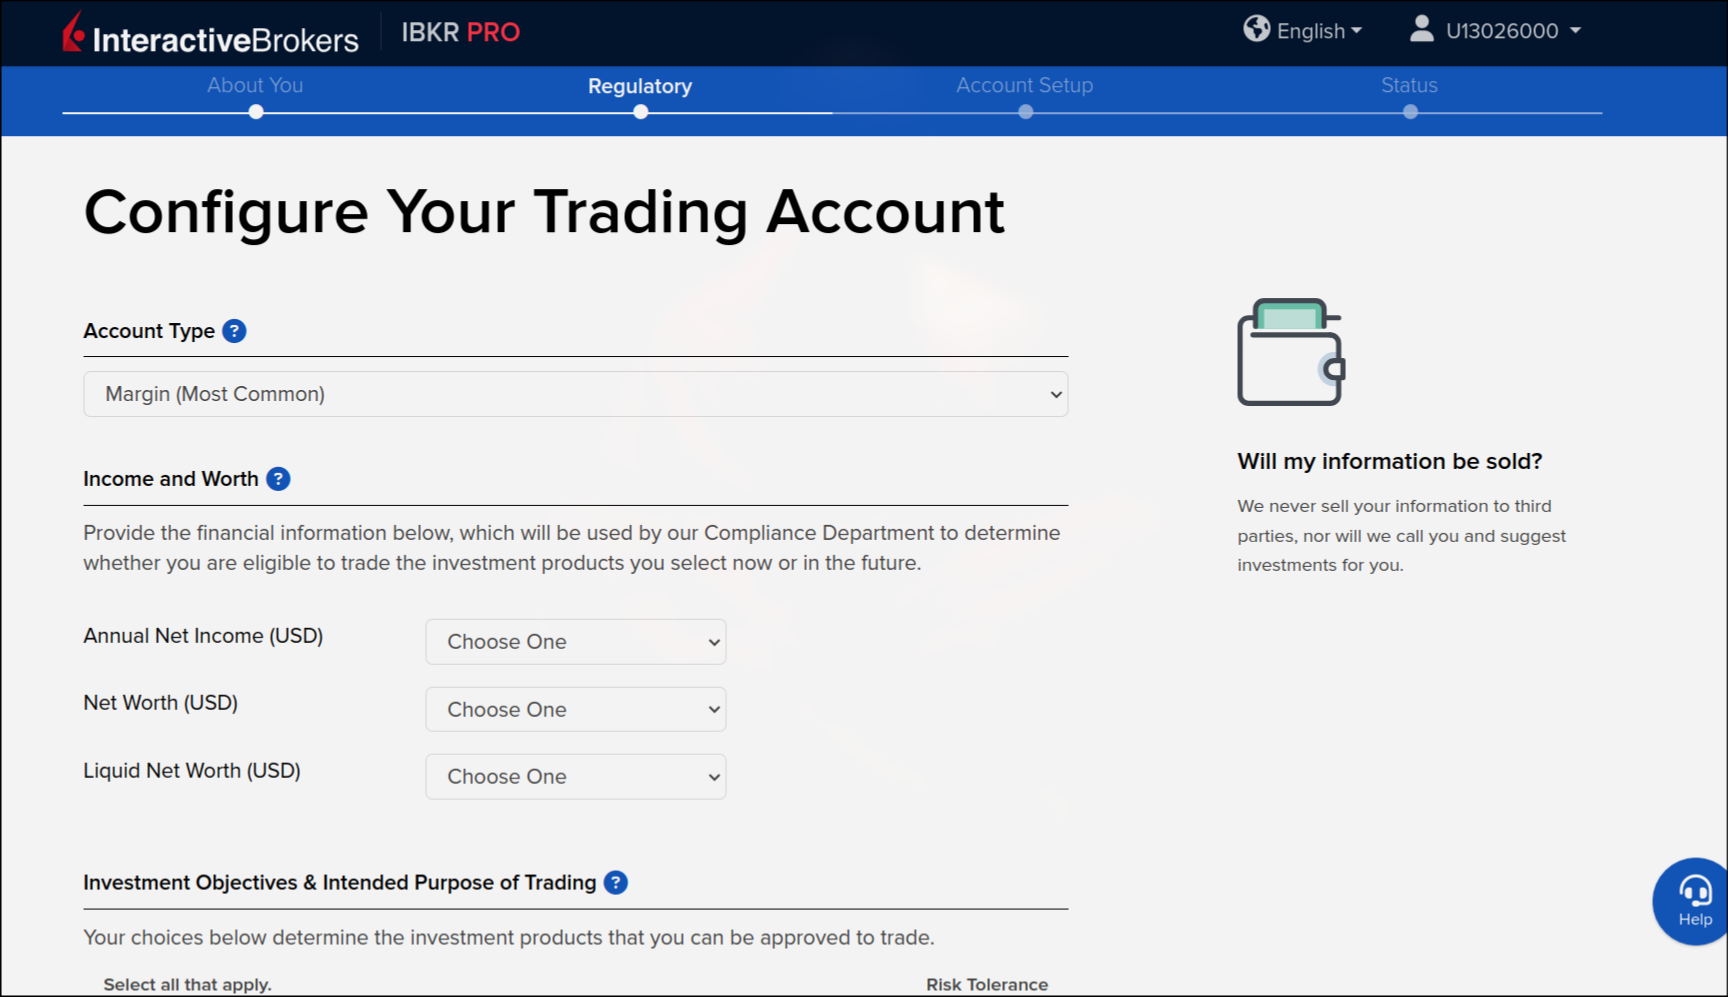The image size is (1728, 997).
Task: Open Investment Objectives help question icon
Action: click(616, 883)
